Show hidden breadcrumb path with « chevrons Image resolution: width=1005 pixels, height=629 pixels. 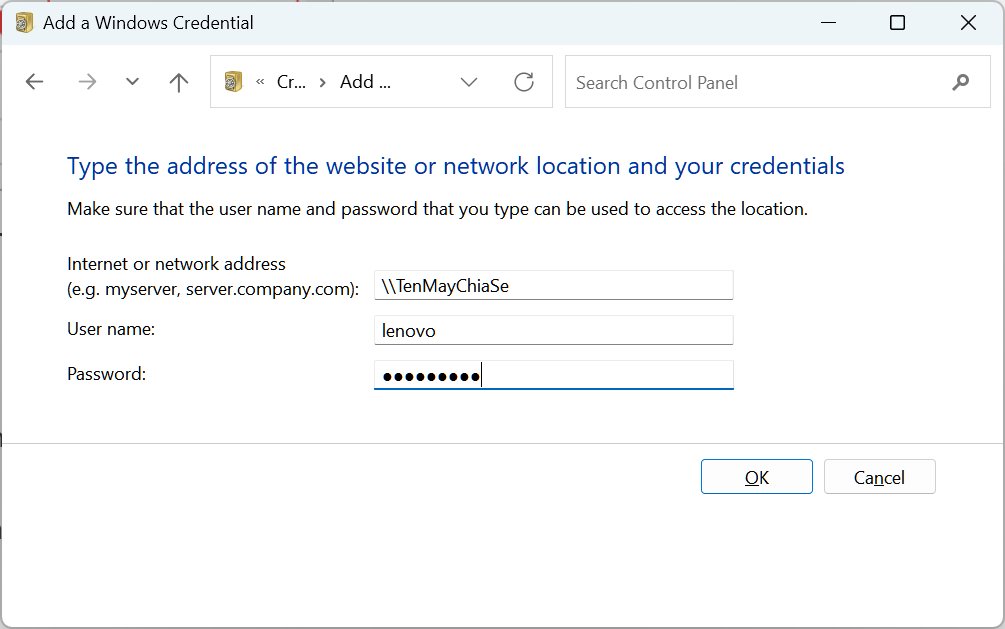pyautogui.click(x=260, y=82)
